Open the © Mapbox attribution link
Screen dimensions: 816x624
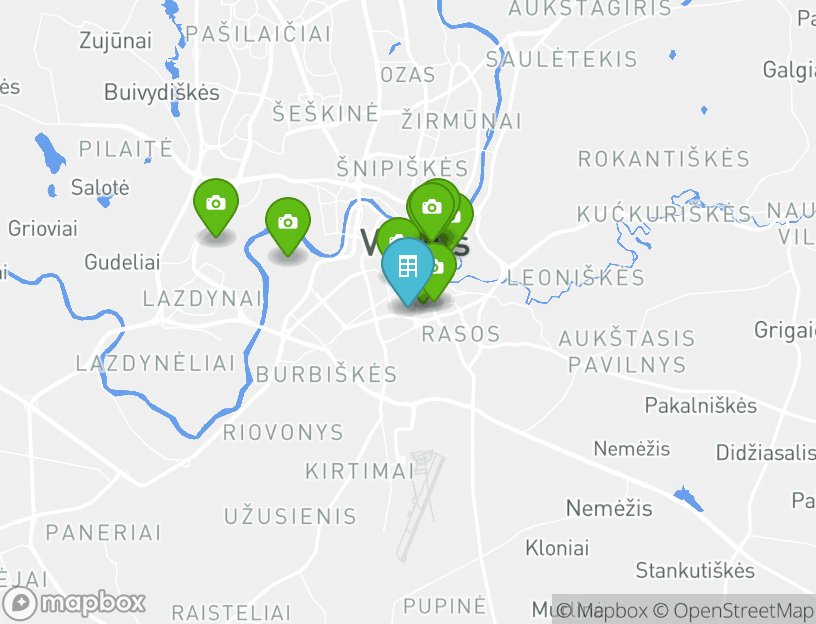602,609
